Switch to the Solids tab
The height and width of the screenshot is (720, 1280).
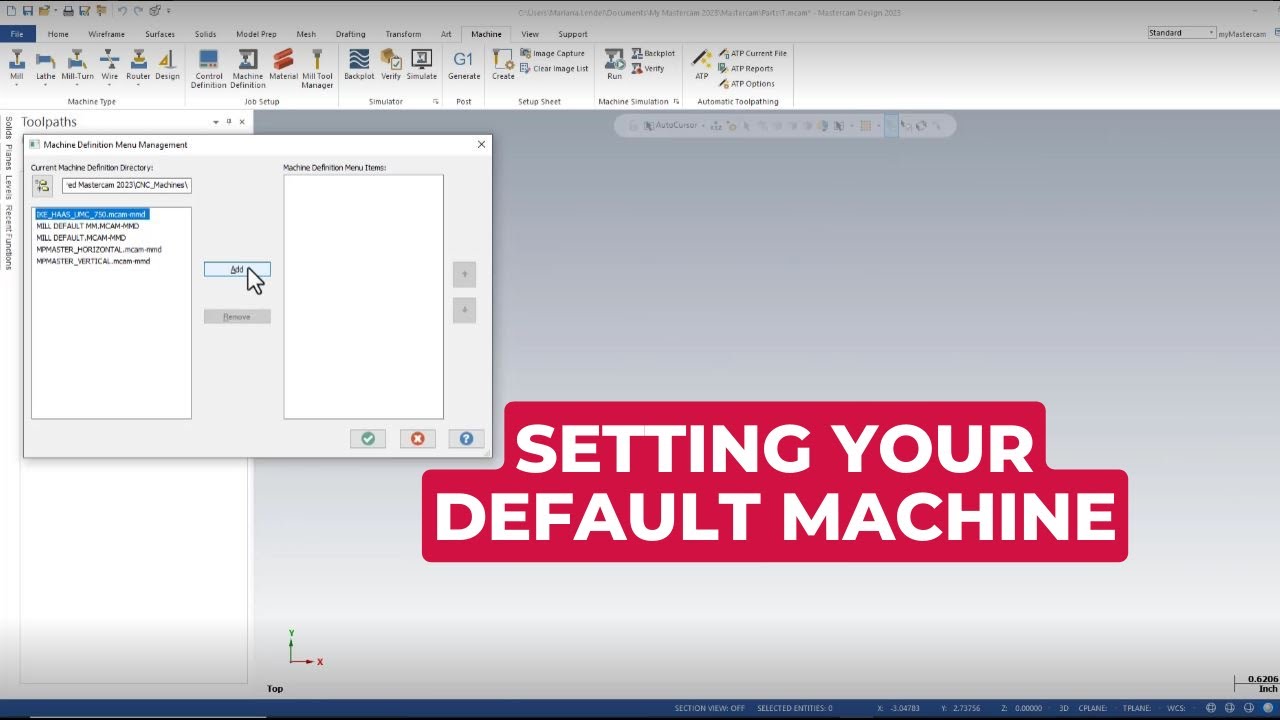pyautogui.click(x=205, y=34)
